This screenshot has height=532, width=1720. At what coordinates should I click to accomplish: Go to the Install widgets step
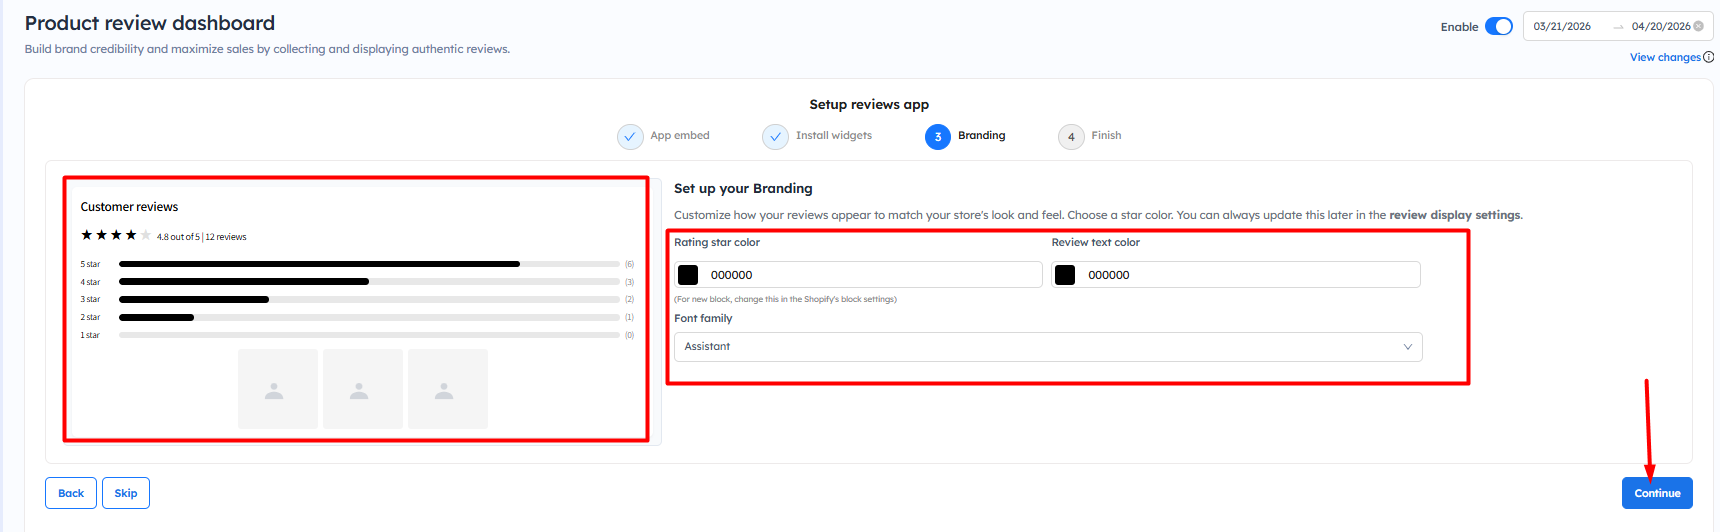pyautogui.click(x=833, y=136)
